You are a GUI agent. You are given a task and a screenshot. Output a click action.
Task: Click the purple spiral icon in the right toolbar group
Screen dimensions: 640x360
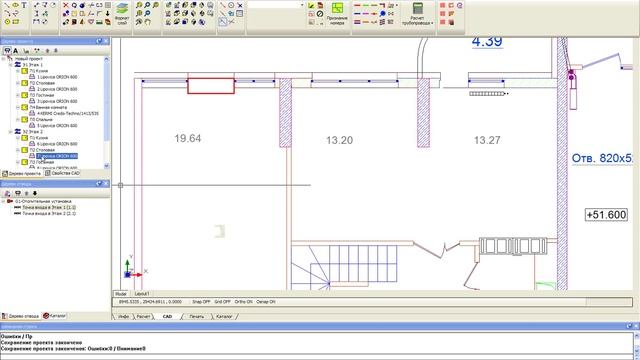click(460, 5)
